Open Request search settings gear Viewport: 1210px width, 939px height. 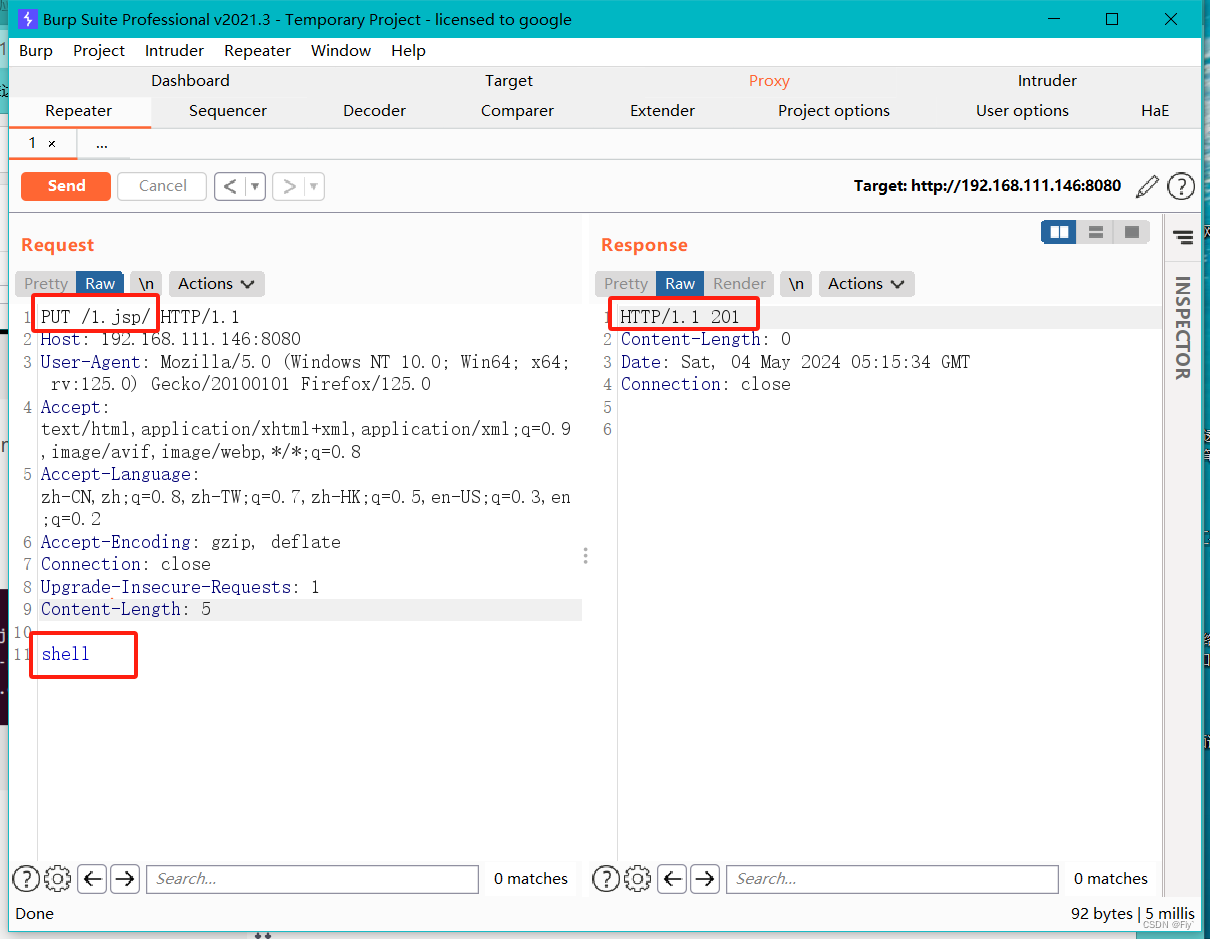pos(58,879)
